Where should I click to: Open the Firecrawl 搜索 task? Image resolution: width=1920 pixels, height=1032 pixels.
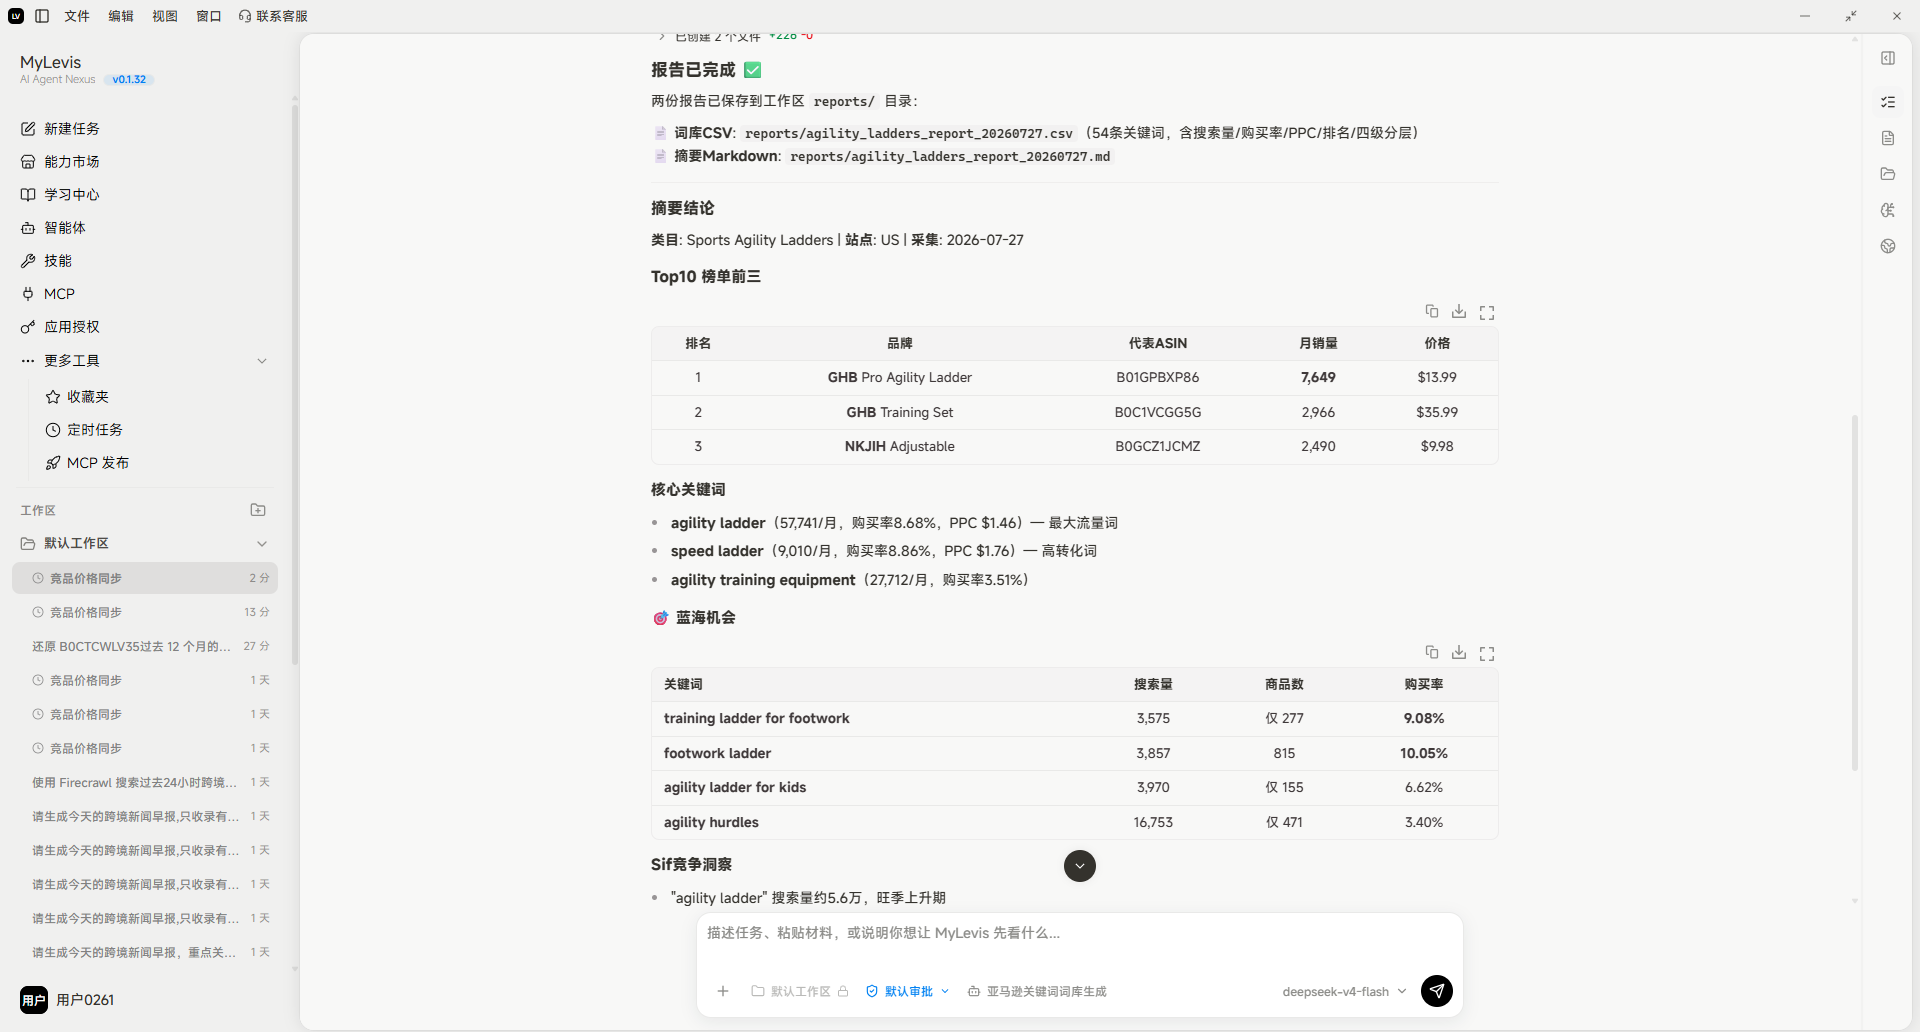coord(145,782)
